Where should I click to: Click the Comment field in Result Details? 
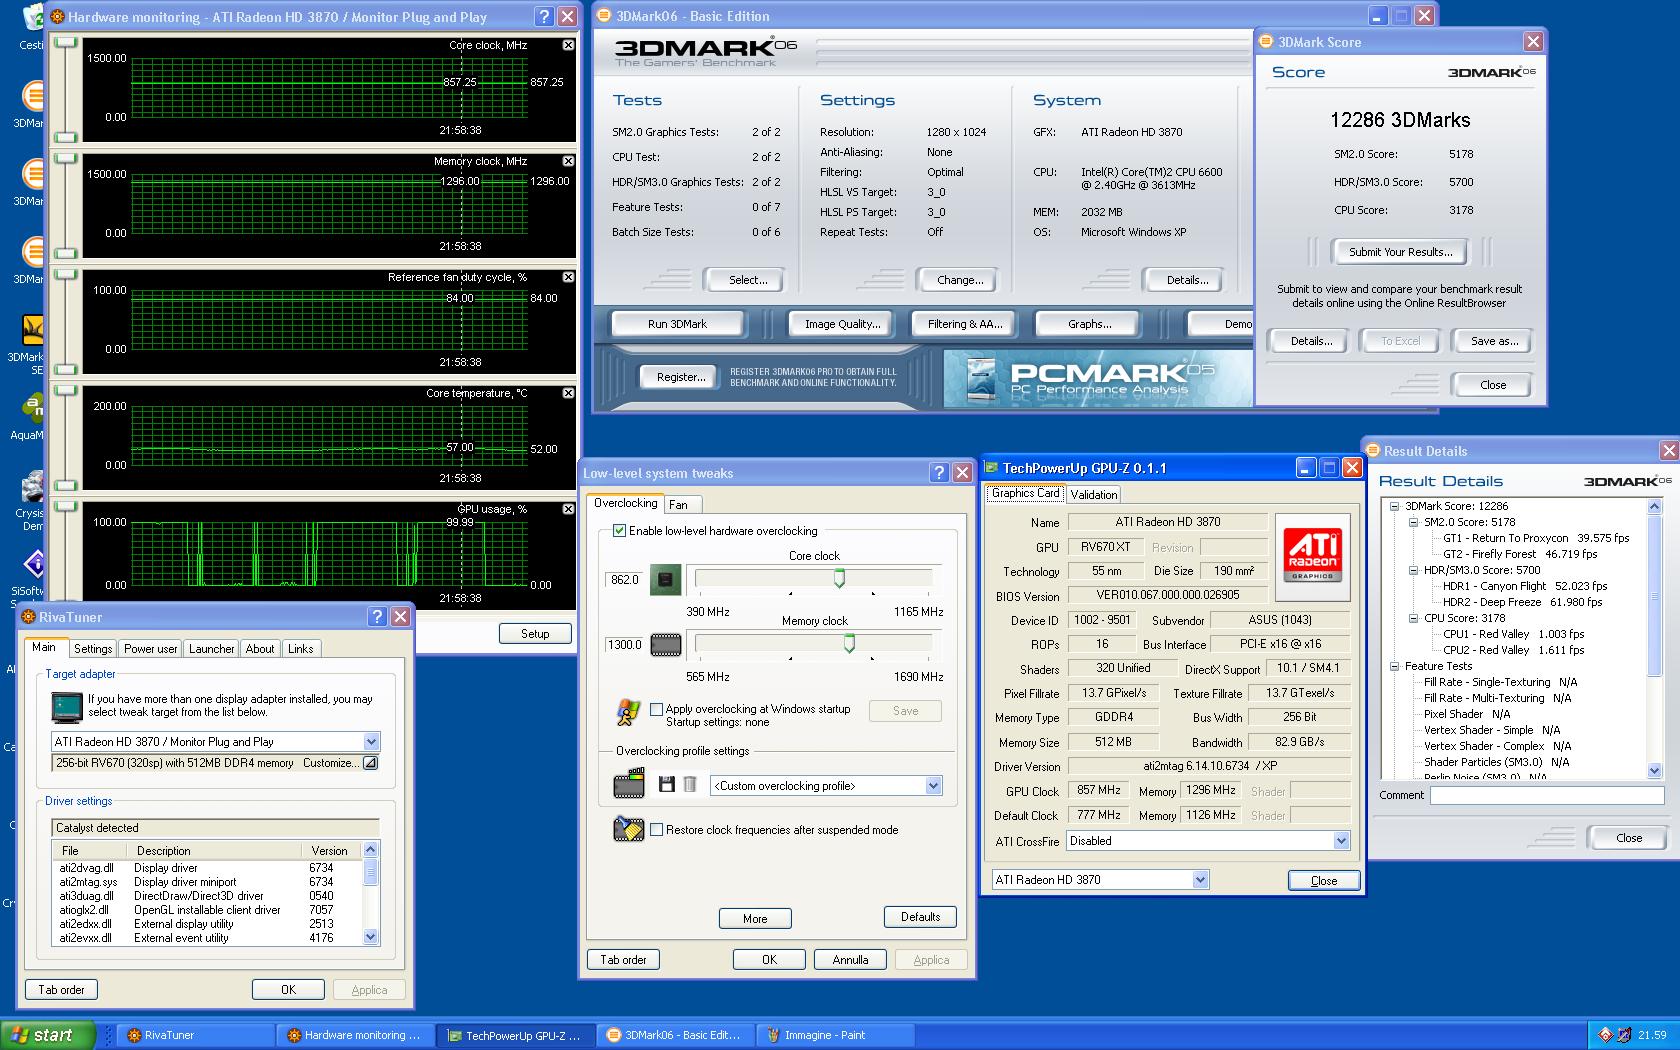(1546, 796)
